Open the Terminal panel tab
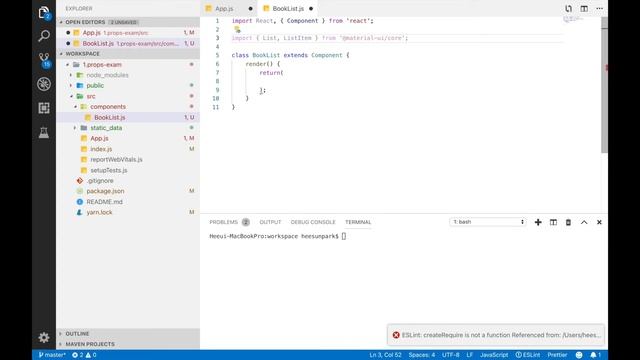The height and width of the screenshot is (360, 640). click(358, 222)
